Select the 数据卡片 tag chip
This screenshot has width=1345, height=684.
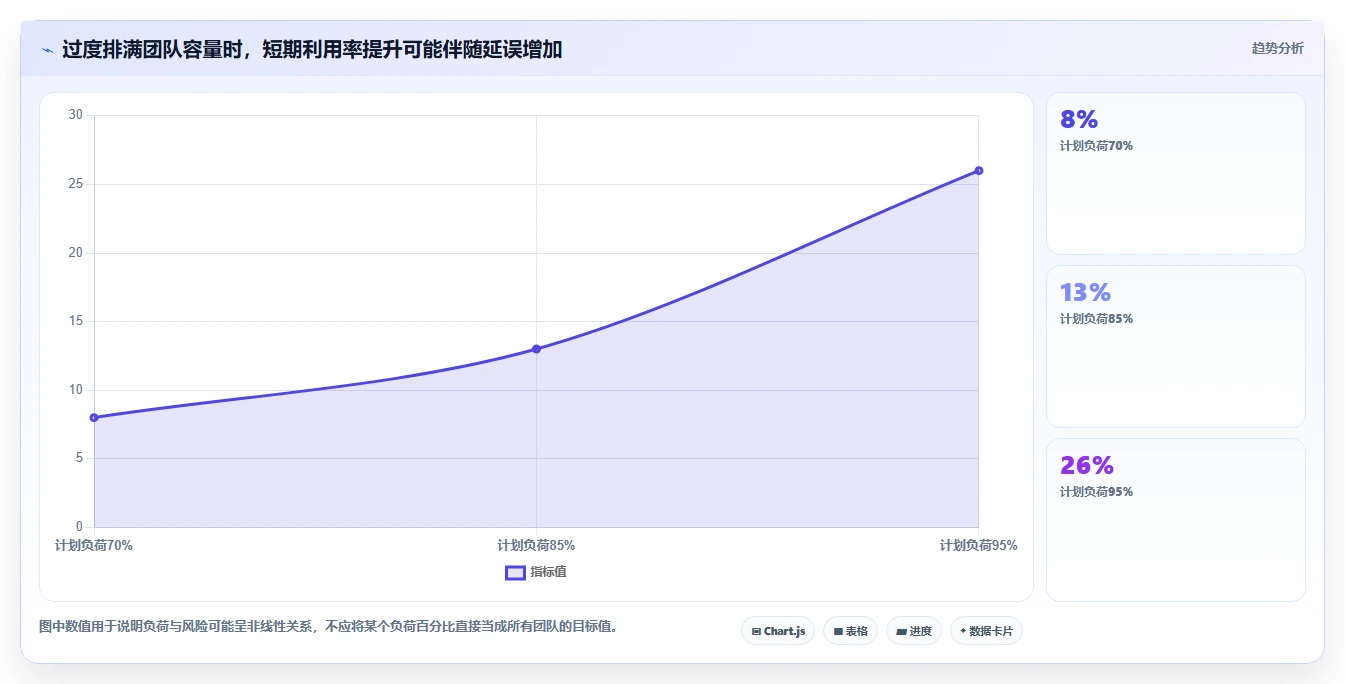point(986,631)
